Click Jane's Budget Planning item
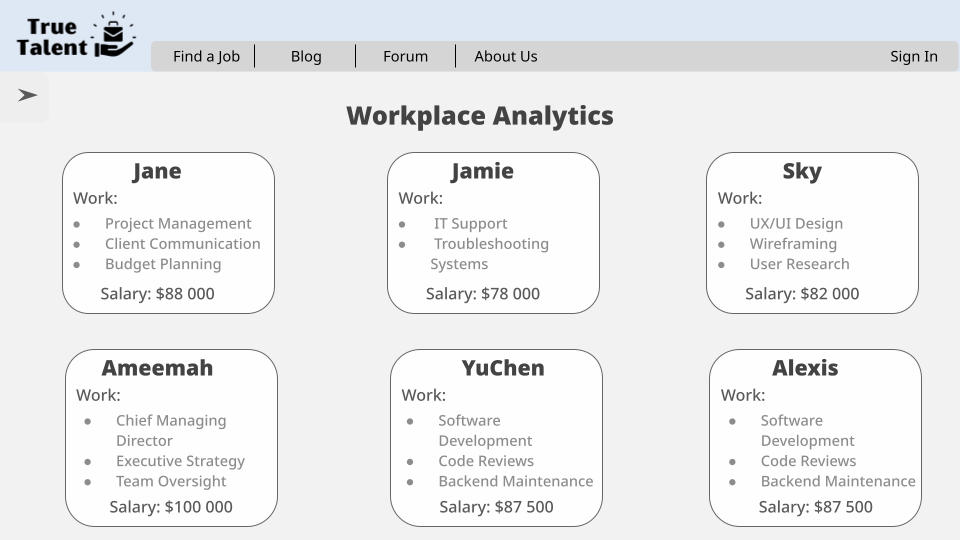The image size is (960, 540). point(163,264)
